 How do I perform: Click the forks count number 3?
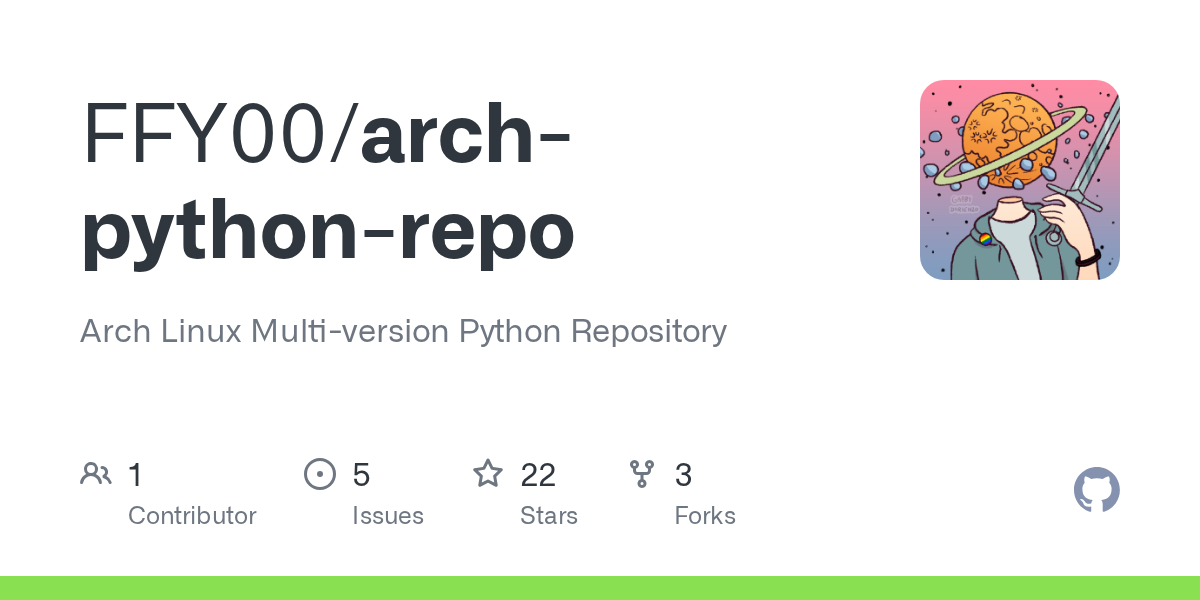click(684, 475)
